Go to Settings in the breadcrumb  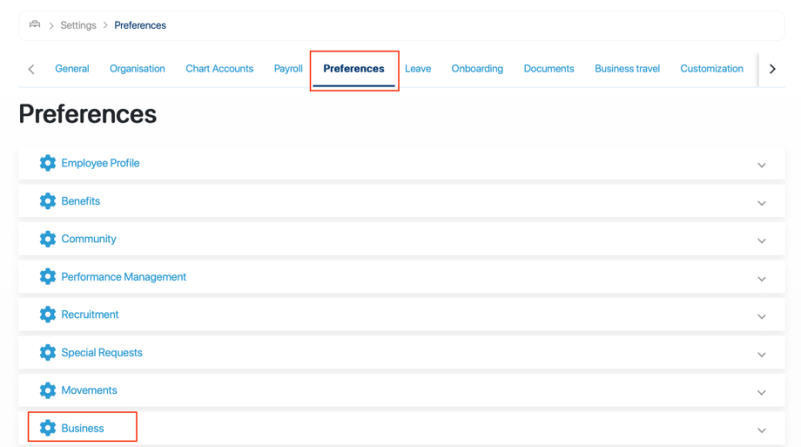(81, 25)
